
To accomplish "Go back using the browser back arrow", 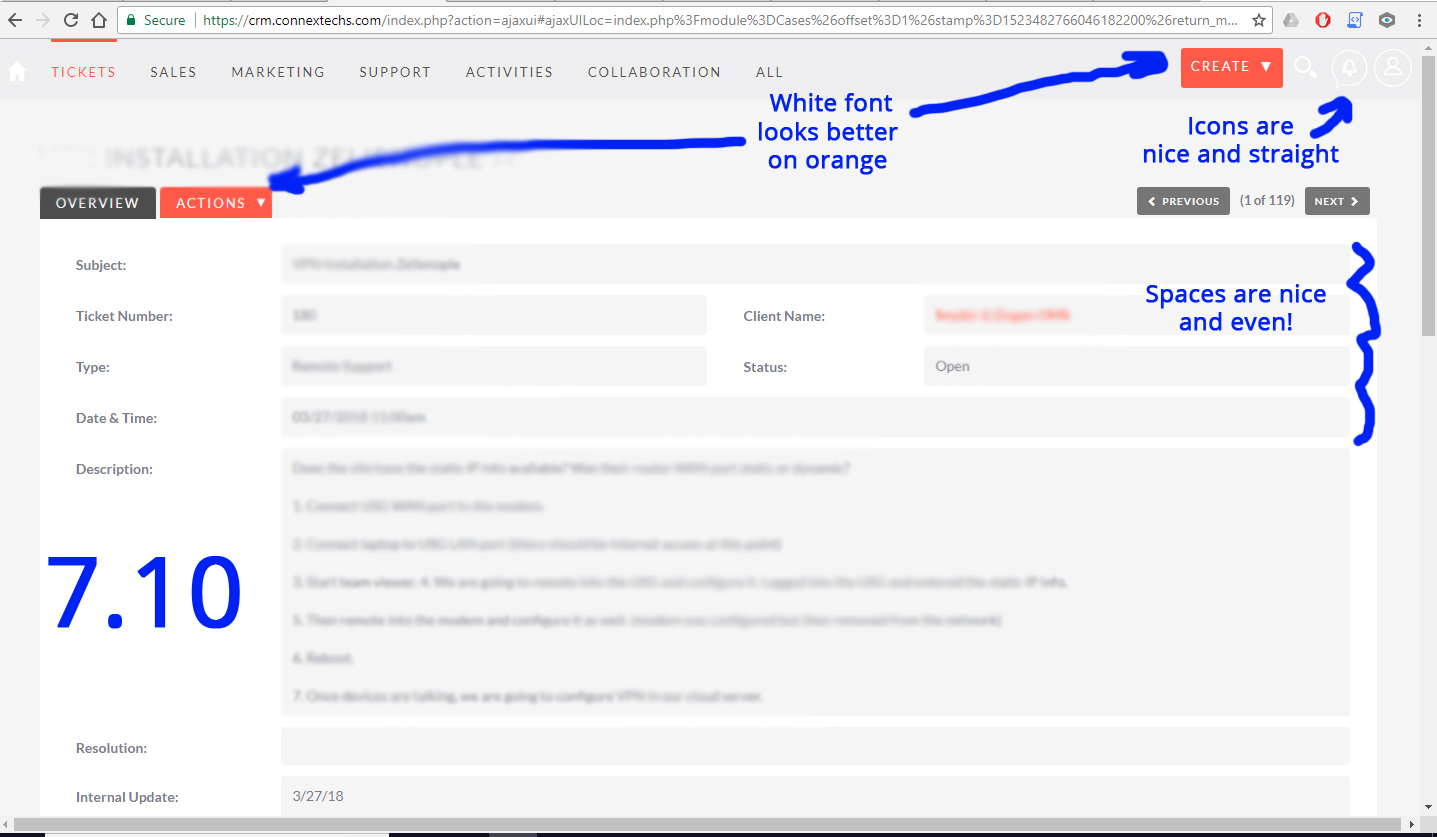I will [x=16, y=19].
